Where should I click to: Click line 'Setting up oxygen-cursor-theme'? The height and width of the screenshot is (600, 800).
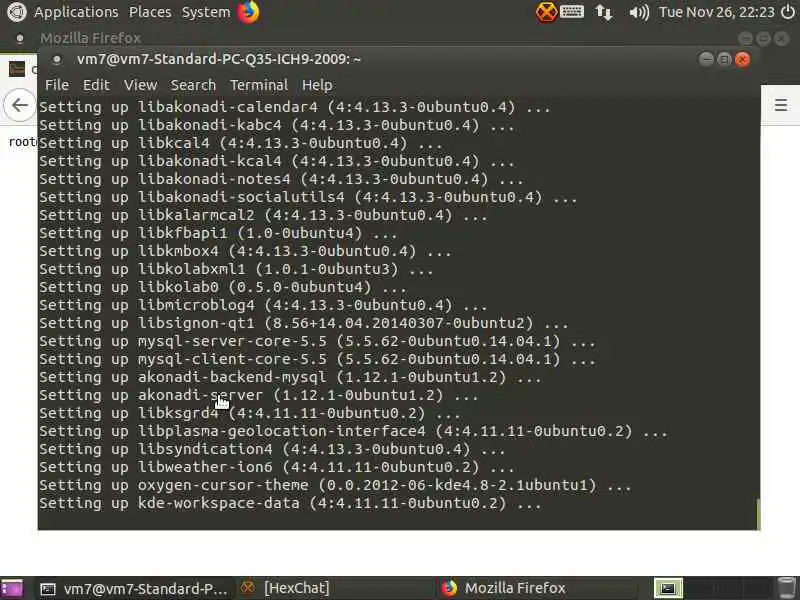click(x=335, y=485)
